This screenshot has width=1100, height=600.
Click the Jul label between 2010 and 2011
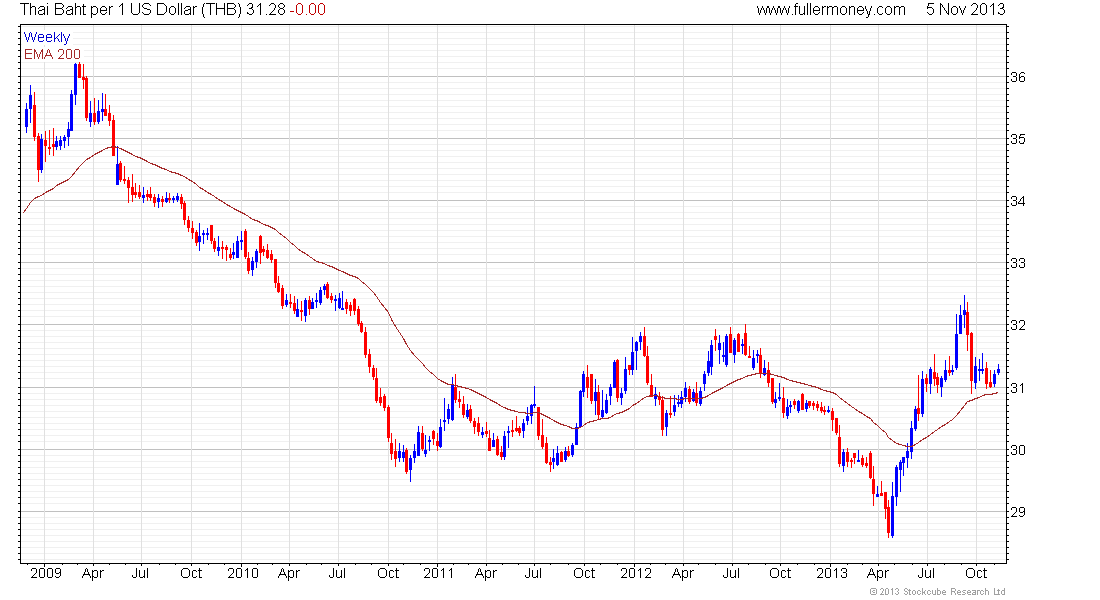[x=337, y=573]
